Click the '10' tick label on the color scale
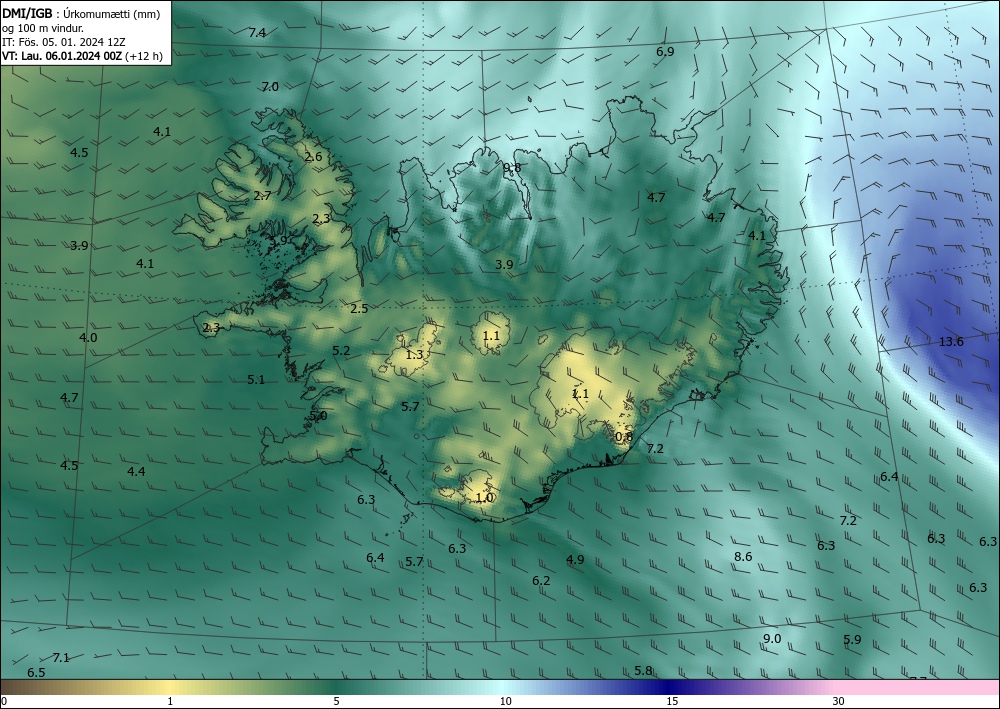The width and height of the screenshot is (1000, 709). point(506,702)
